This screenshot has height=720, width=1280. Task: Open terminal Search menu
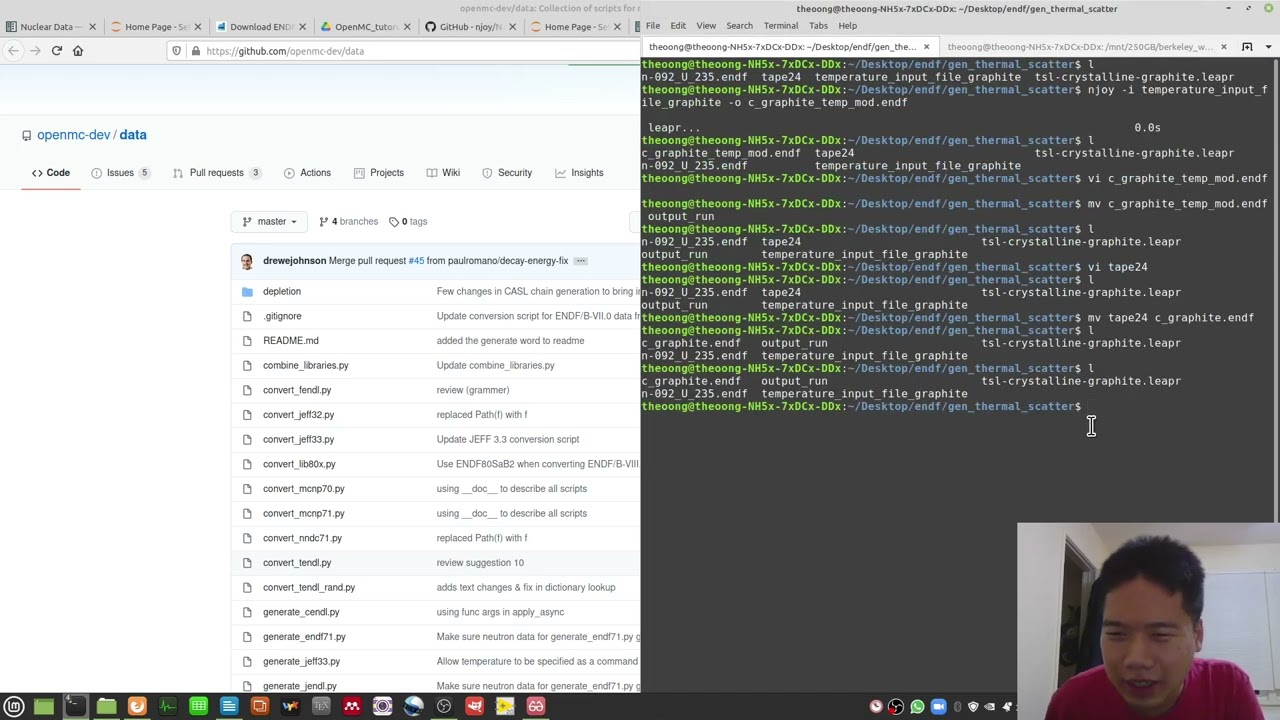coord(739,26)
